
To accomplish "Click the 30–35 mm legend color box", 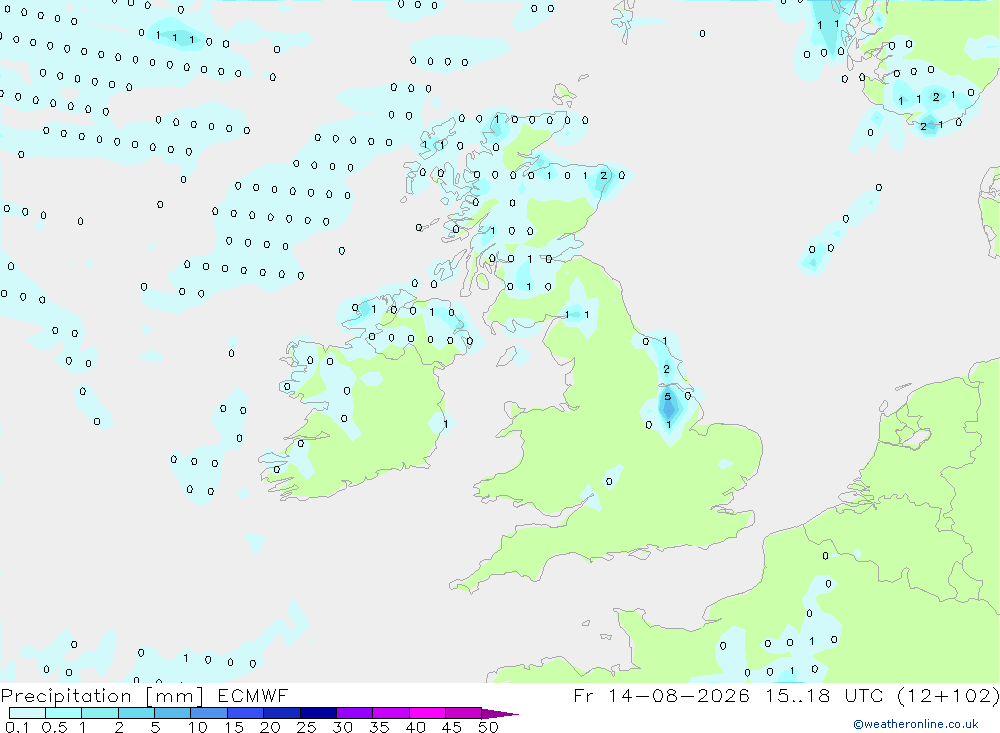I will (355, 713).
